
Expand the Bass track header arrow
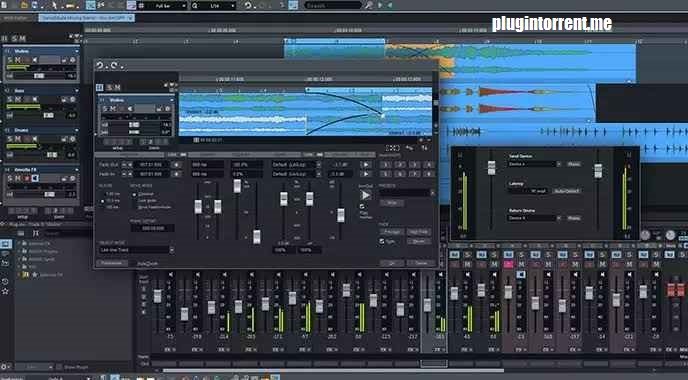click(77, 91)
